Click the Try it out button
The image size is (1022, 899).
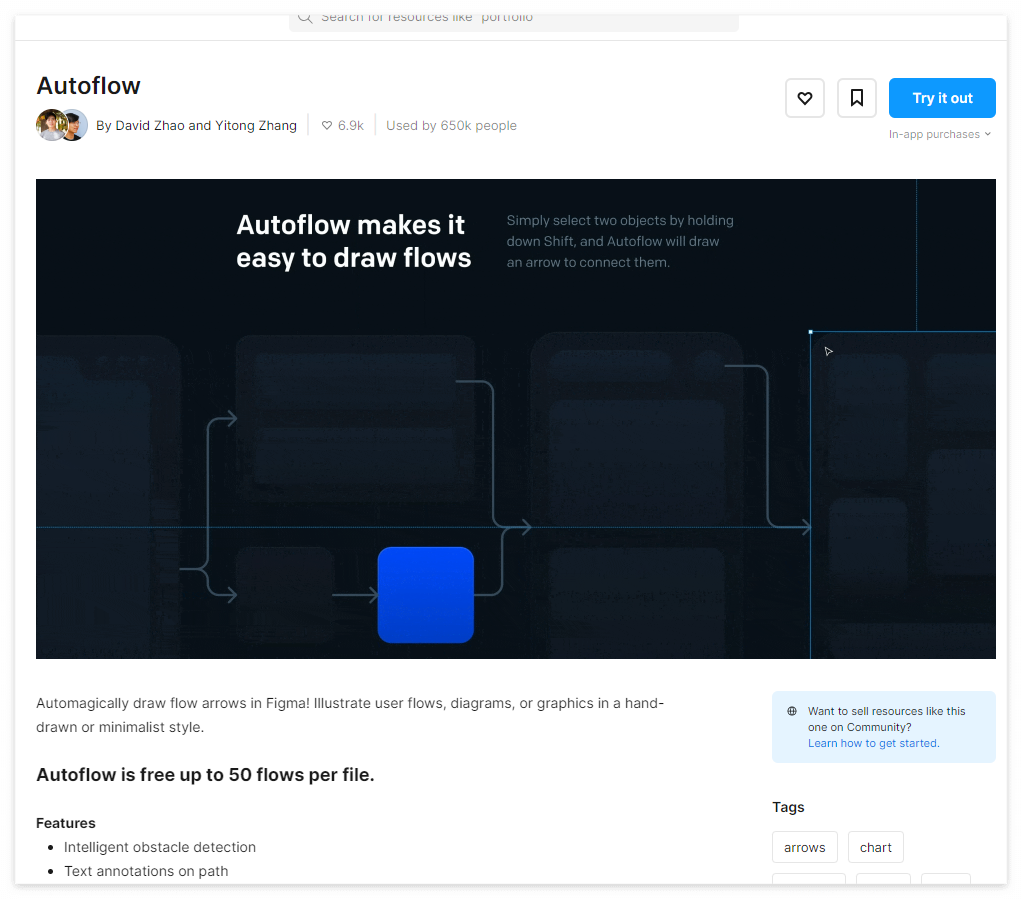coord(942,98)
